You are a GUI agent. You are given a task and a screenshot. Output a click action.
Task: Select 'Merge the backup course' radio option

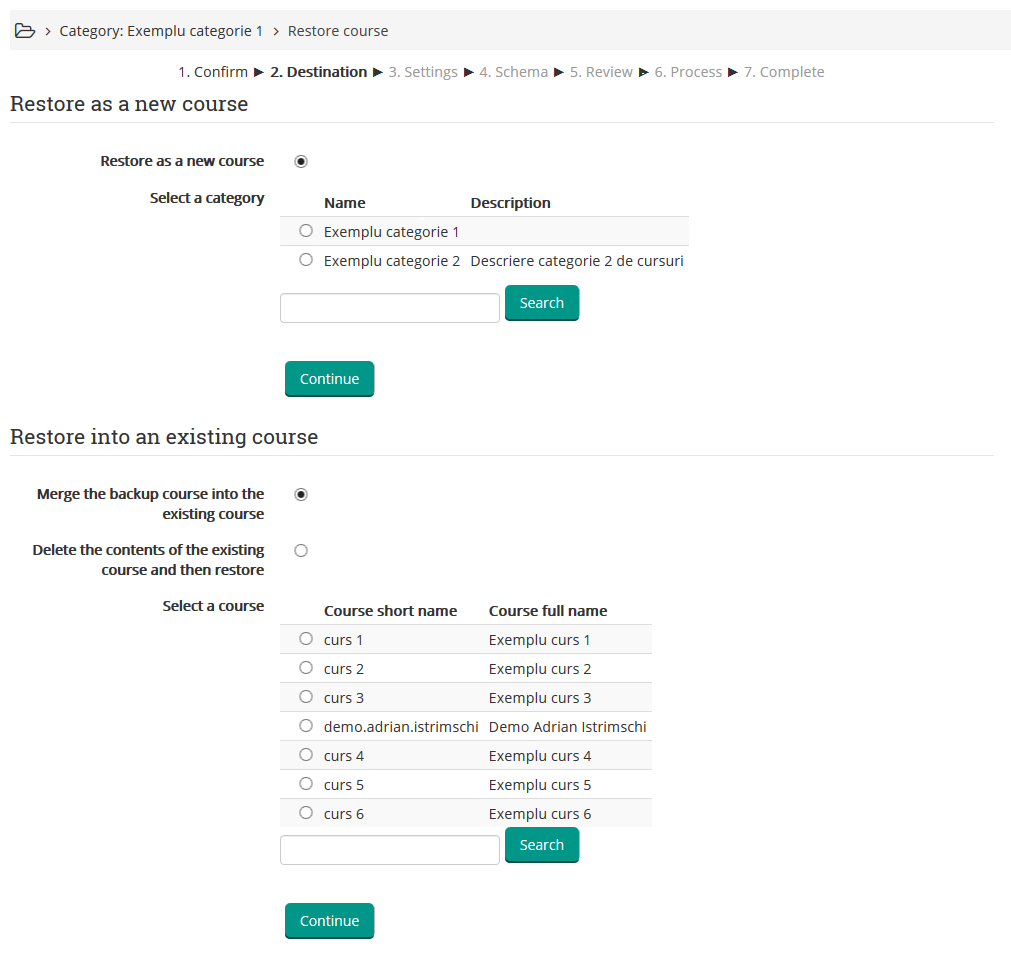point(301,494)
